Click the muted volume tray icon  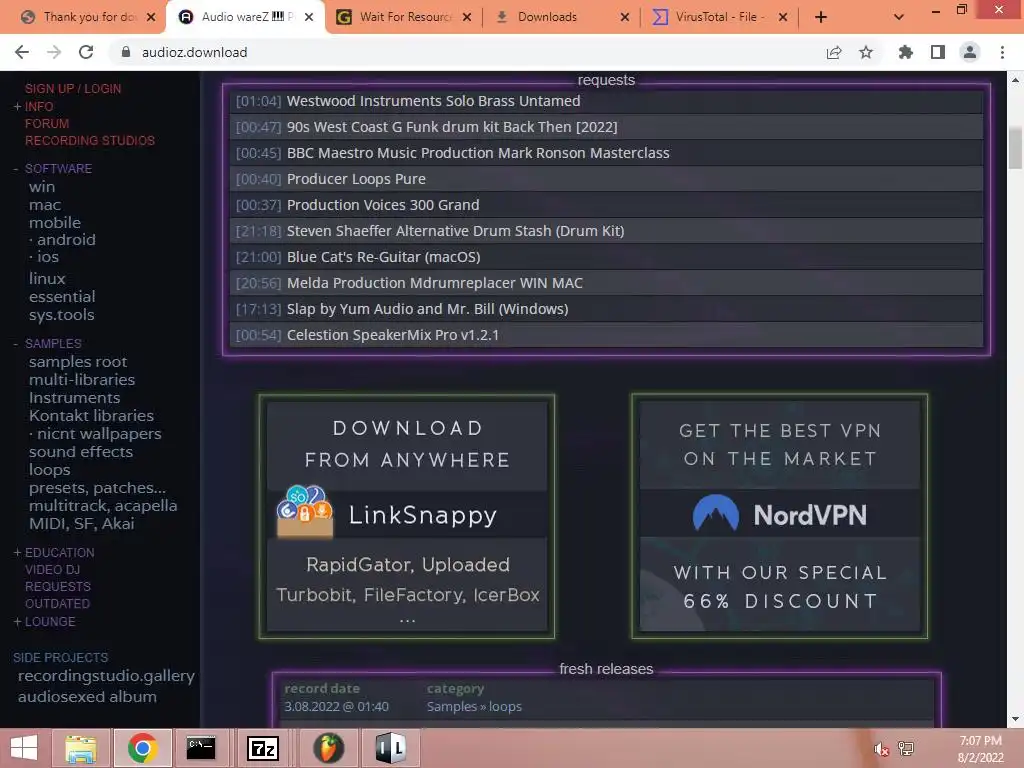[x=882, y=749]
